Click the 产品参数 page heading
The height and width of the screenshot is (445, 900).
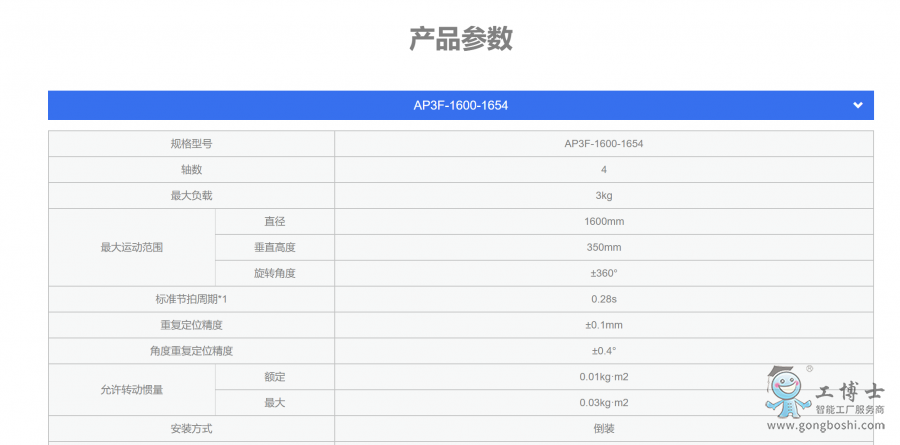tap(460, 39)
